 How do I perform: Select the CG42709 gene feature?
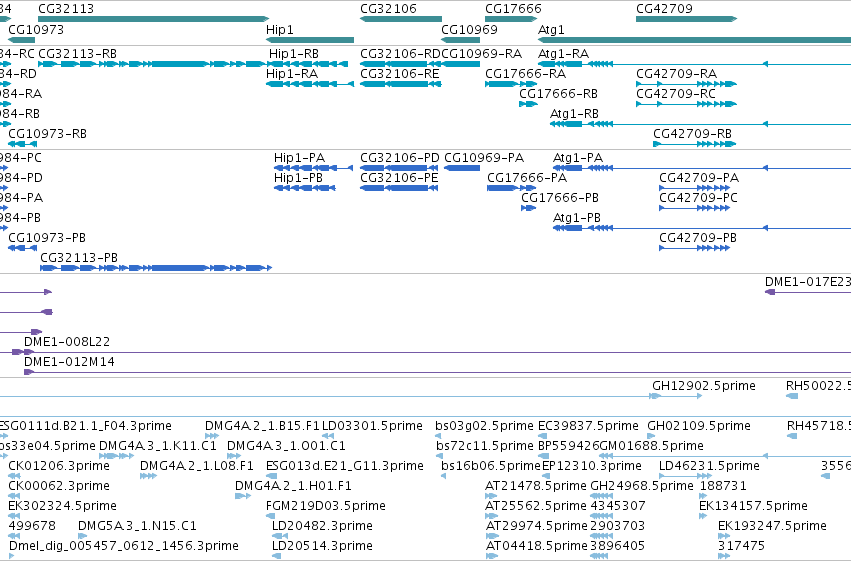point(687,19)
